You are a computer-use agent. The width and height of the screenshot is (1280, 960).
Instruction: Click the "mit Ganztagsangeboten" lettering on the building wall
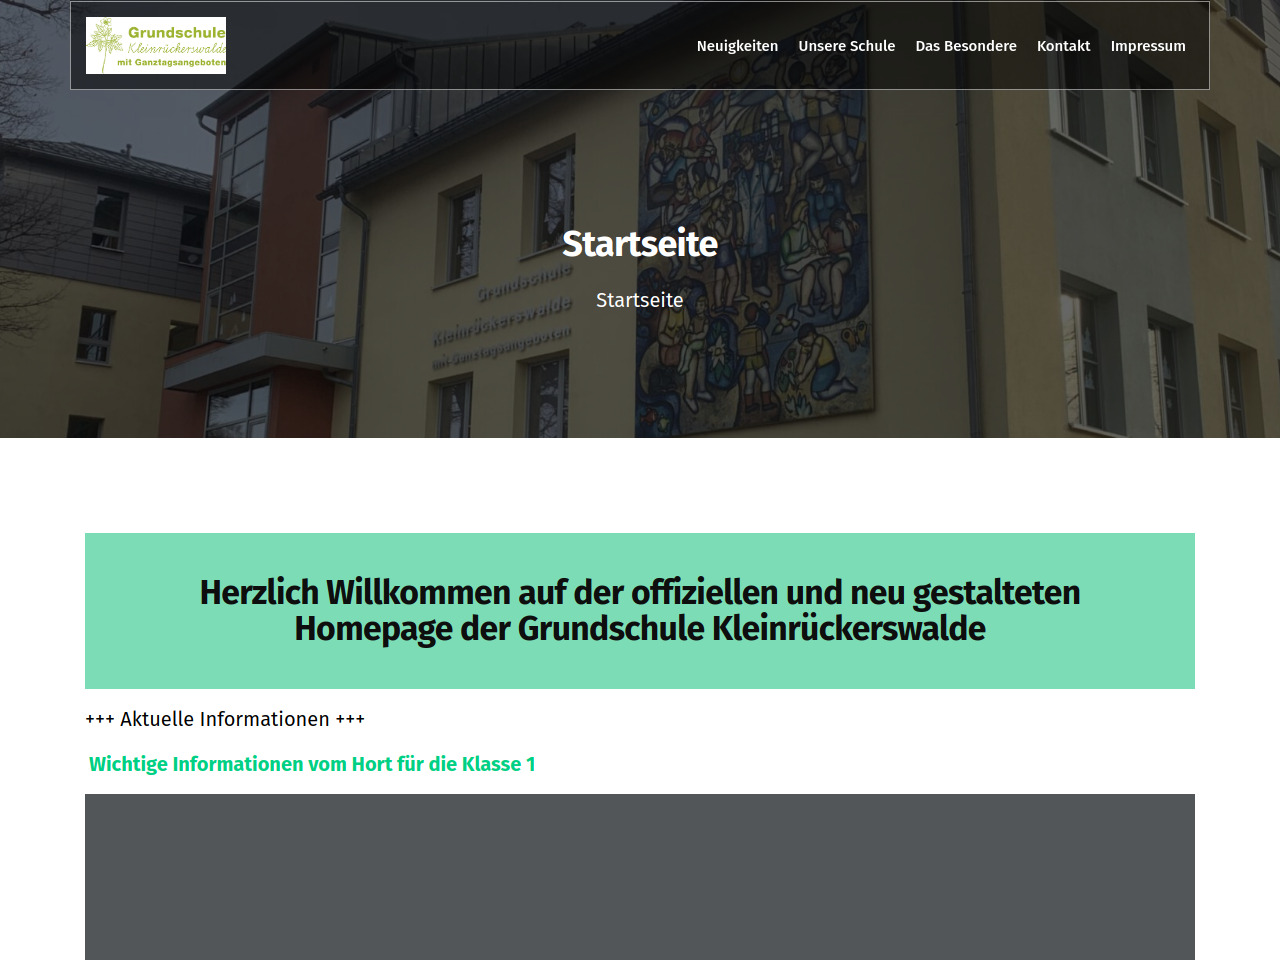coord(501,347)
